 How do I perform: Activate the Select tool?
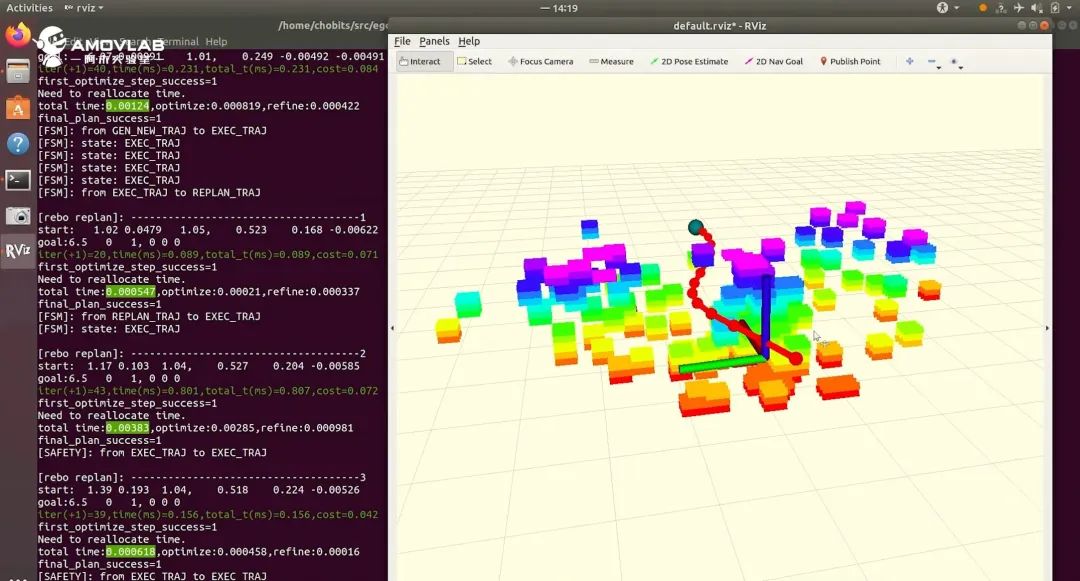(x=474, y=61)
